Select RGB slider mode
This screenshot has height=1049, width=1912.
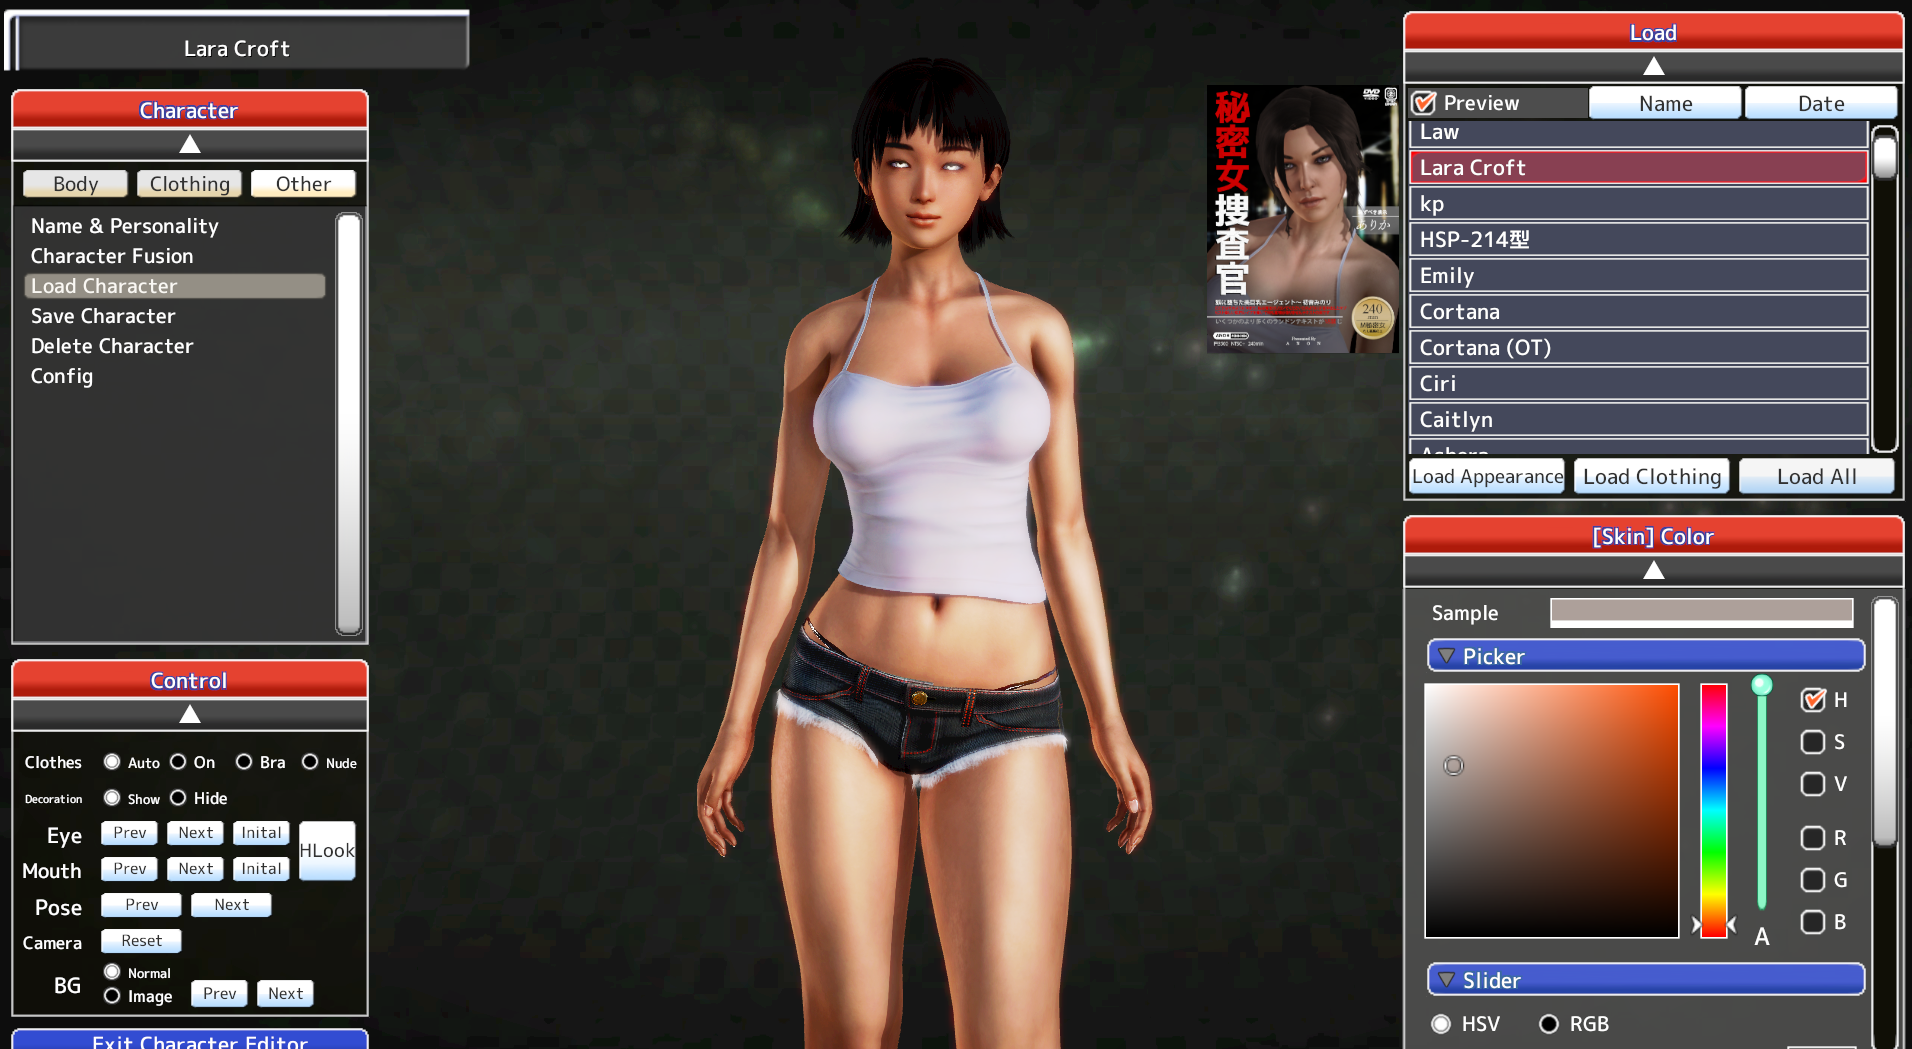pyautogui.click(x=1549, y=1024)
